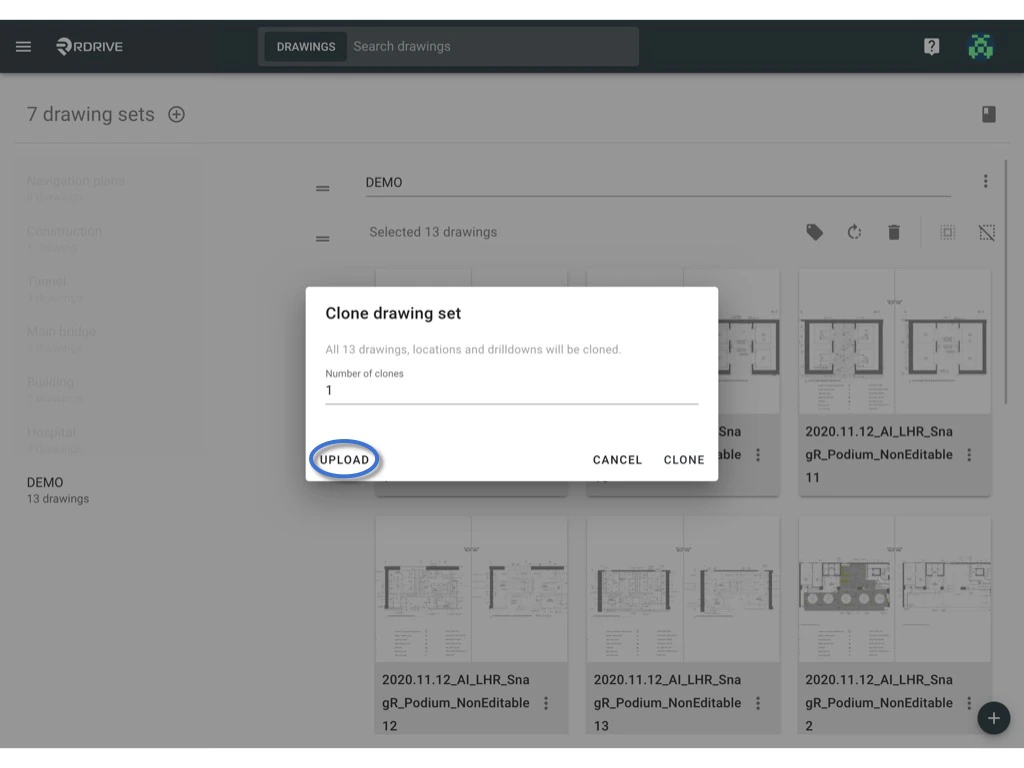Open options menu for drawing 13

(758, 703)
